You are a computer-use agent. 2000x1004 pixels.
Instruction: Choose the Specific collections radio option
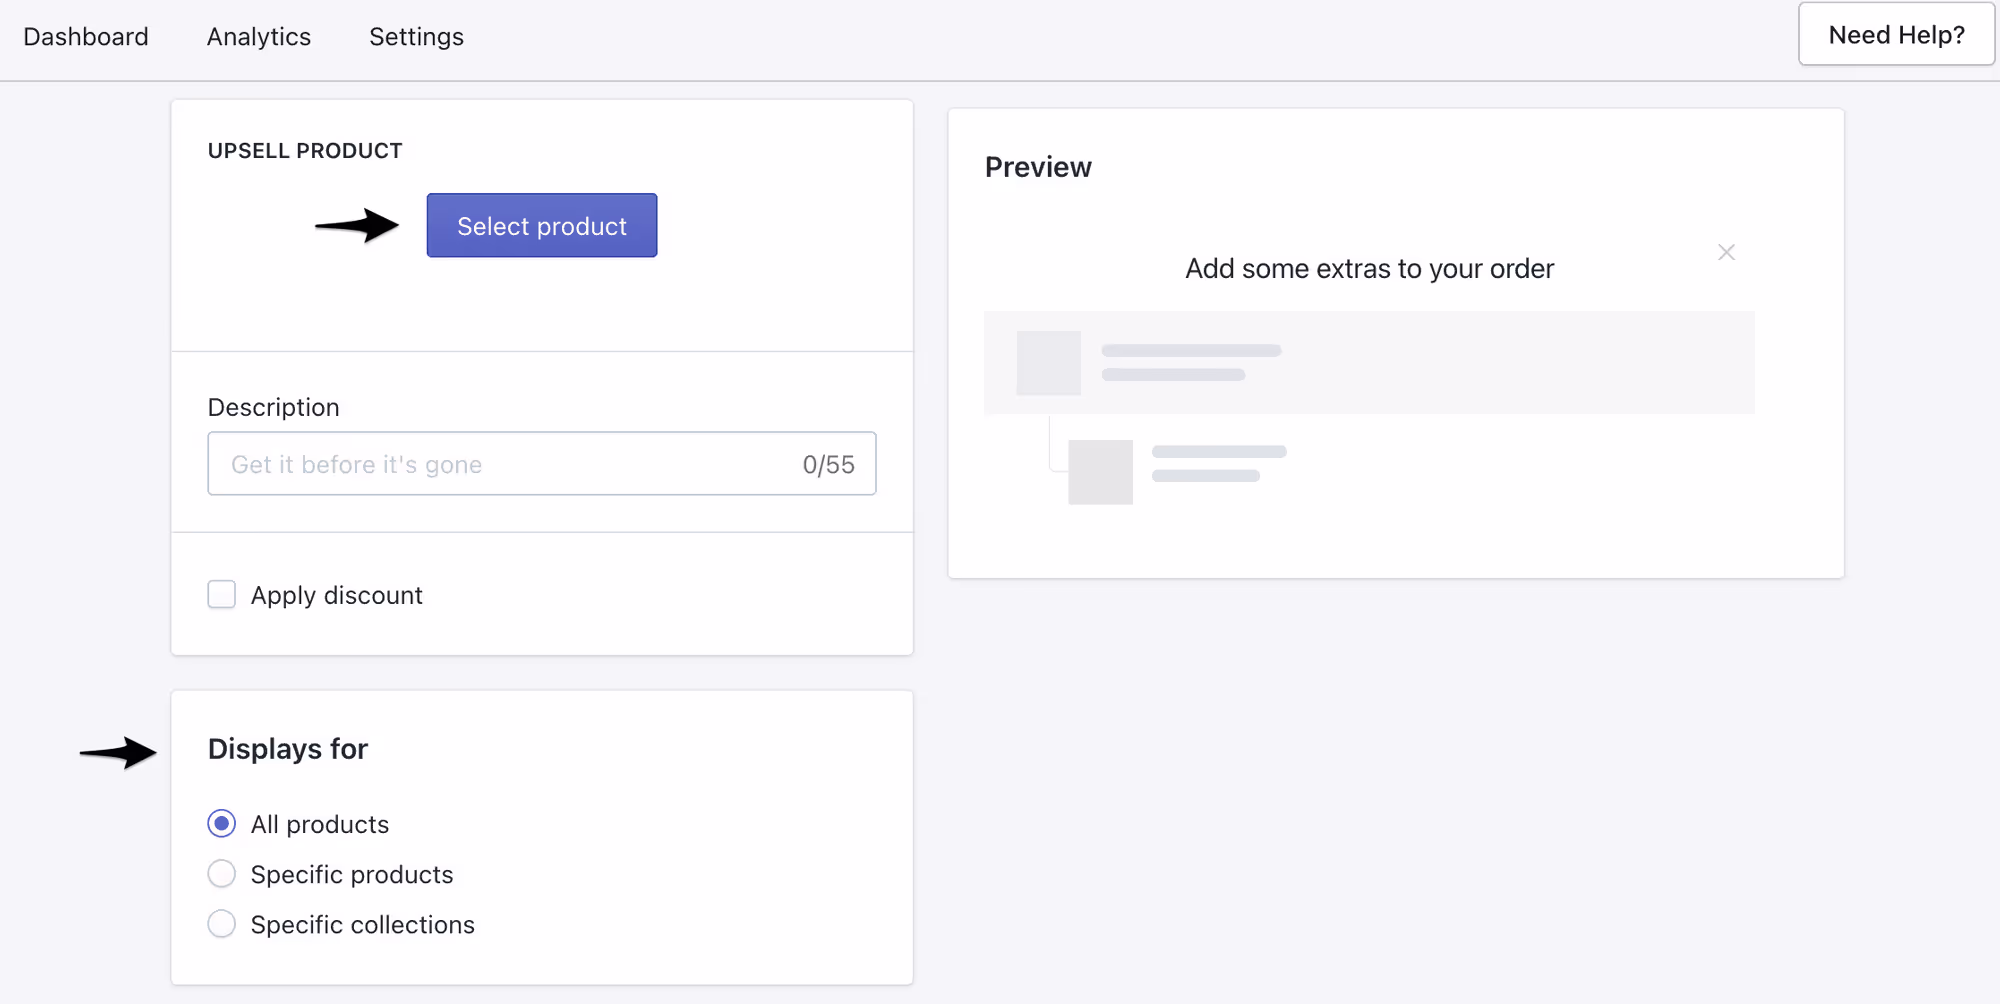(x=222, y=923)
